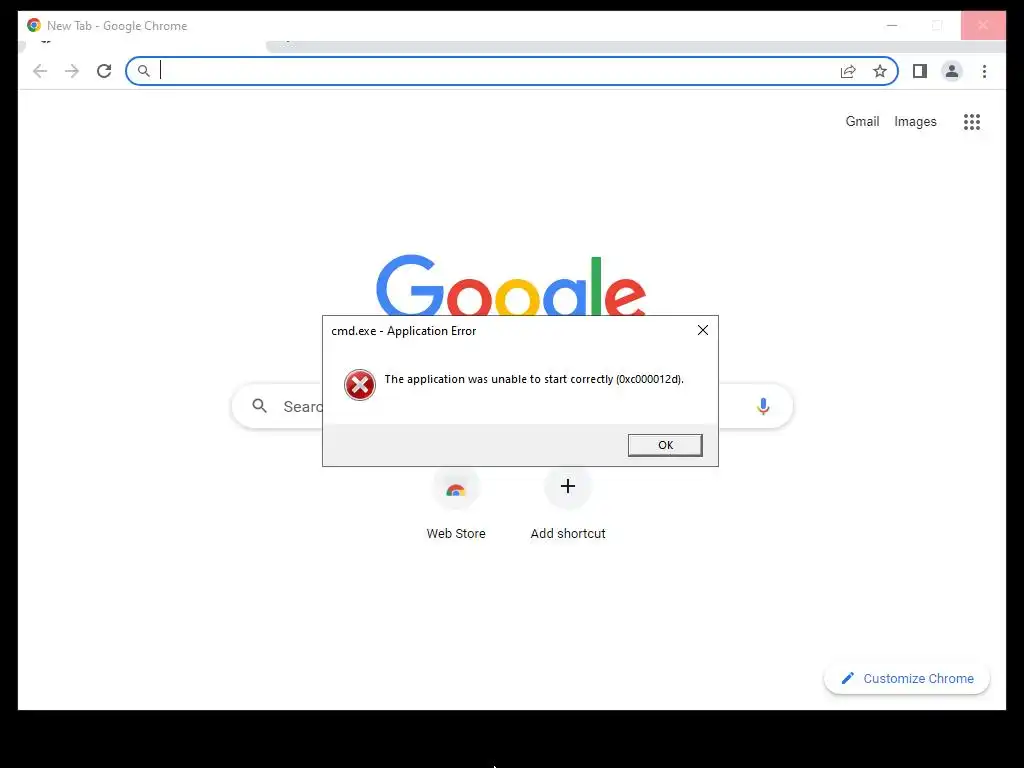Click the back navigation arrow
1024x768 pixels.
(x=40, y=71)
